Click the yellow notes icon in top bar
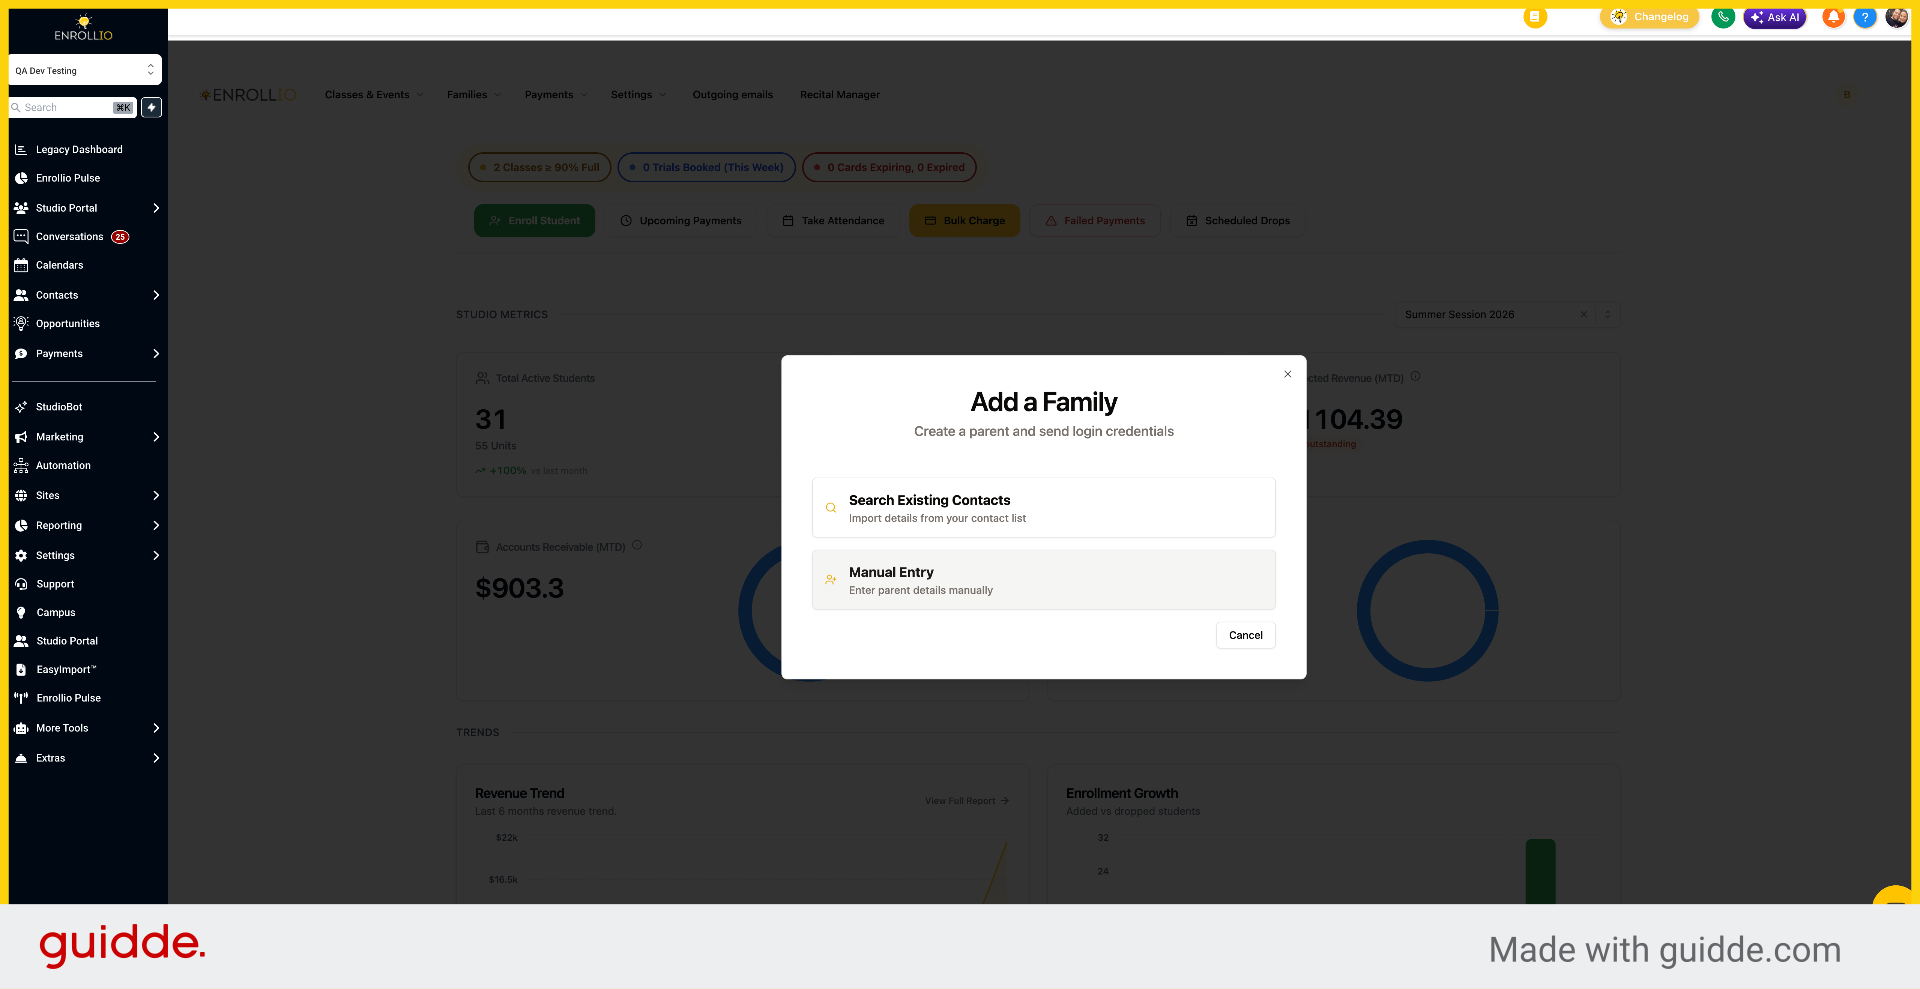Image resolution: width=1920 pixels, height=989 pixels. [x=1535, y=17]
